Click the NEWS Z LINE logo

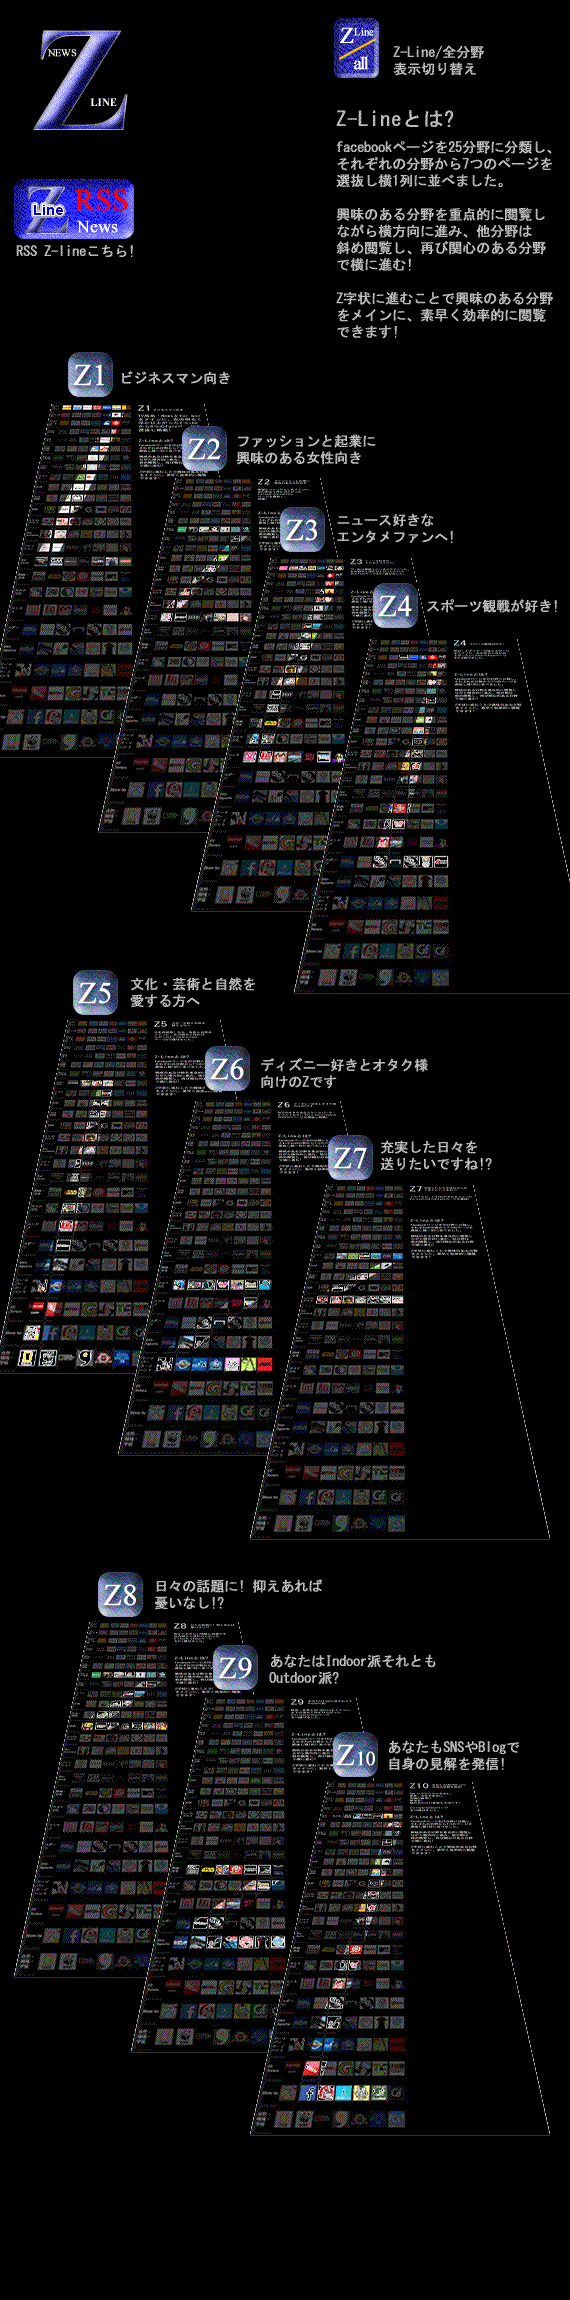point(81,81)
